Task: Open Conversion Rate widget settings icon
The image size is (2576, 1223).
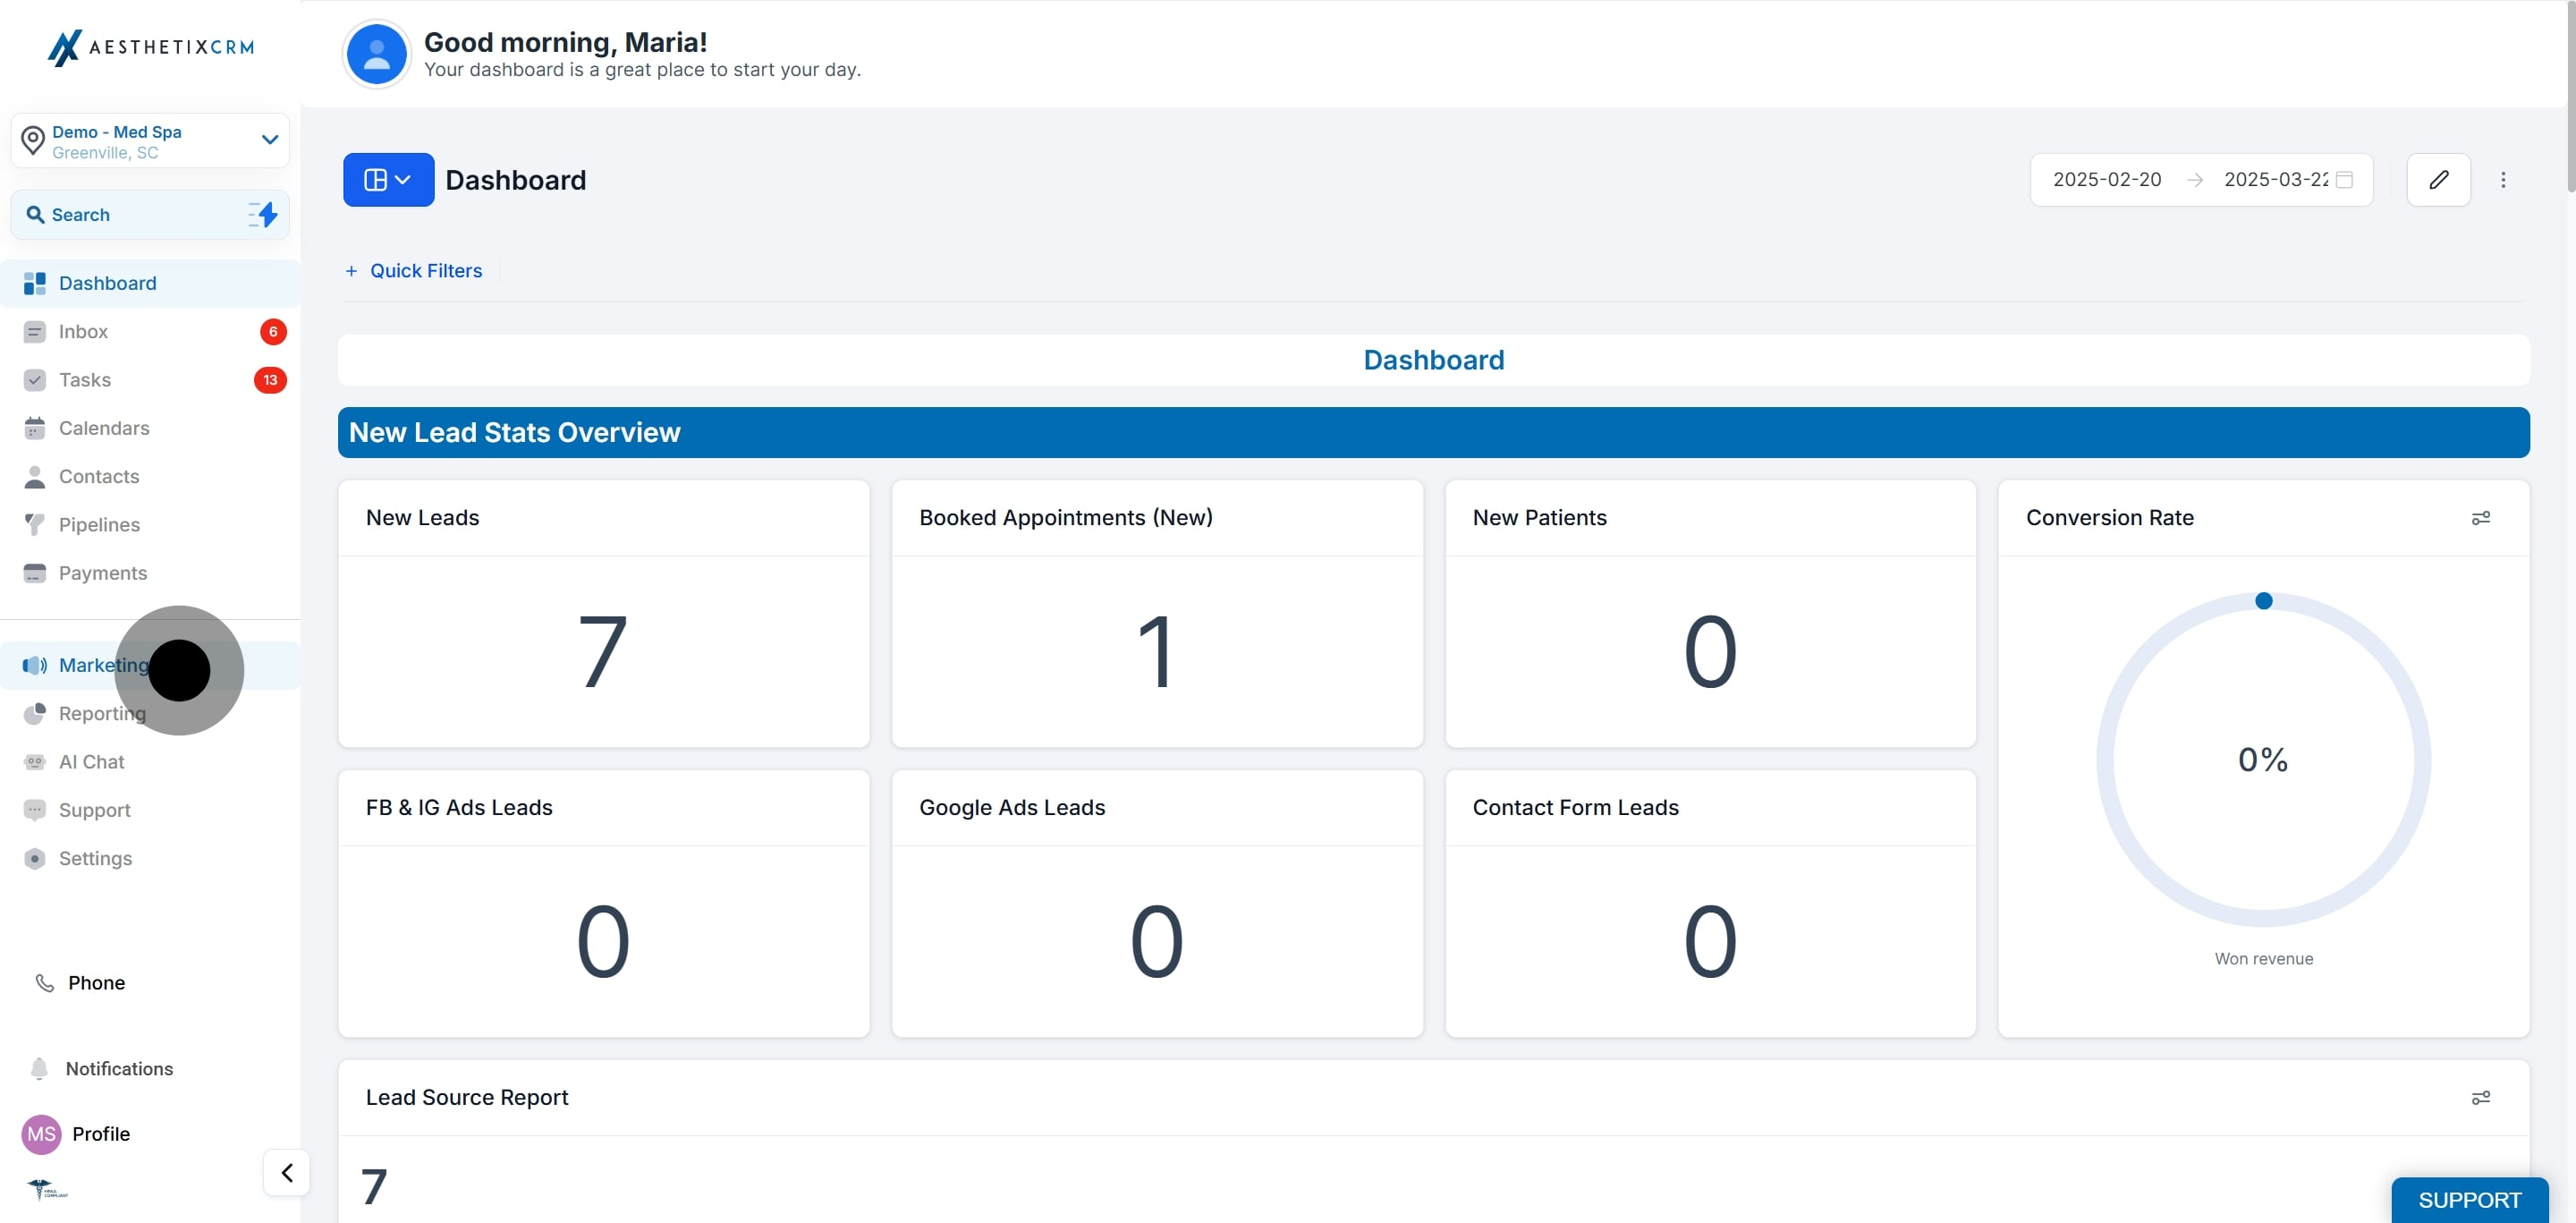Action: pos(2480,518)
